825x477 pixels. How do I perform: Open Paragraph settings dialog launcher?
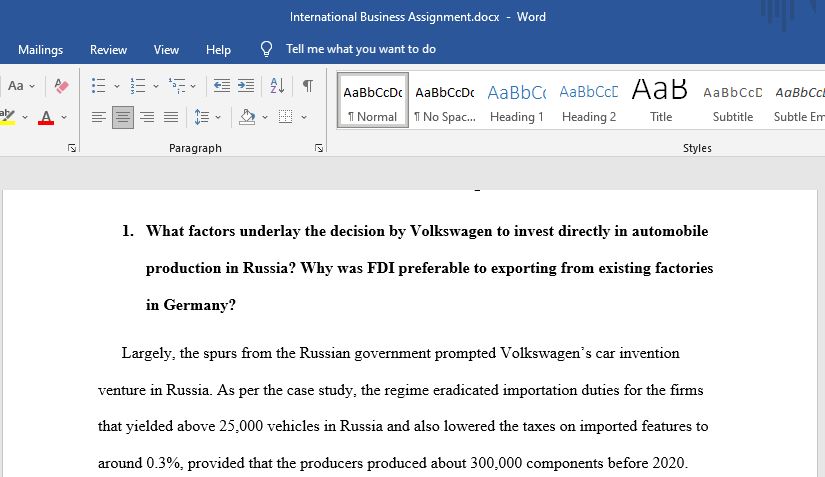coord(319,148)
